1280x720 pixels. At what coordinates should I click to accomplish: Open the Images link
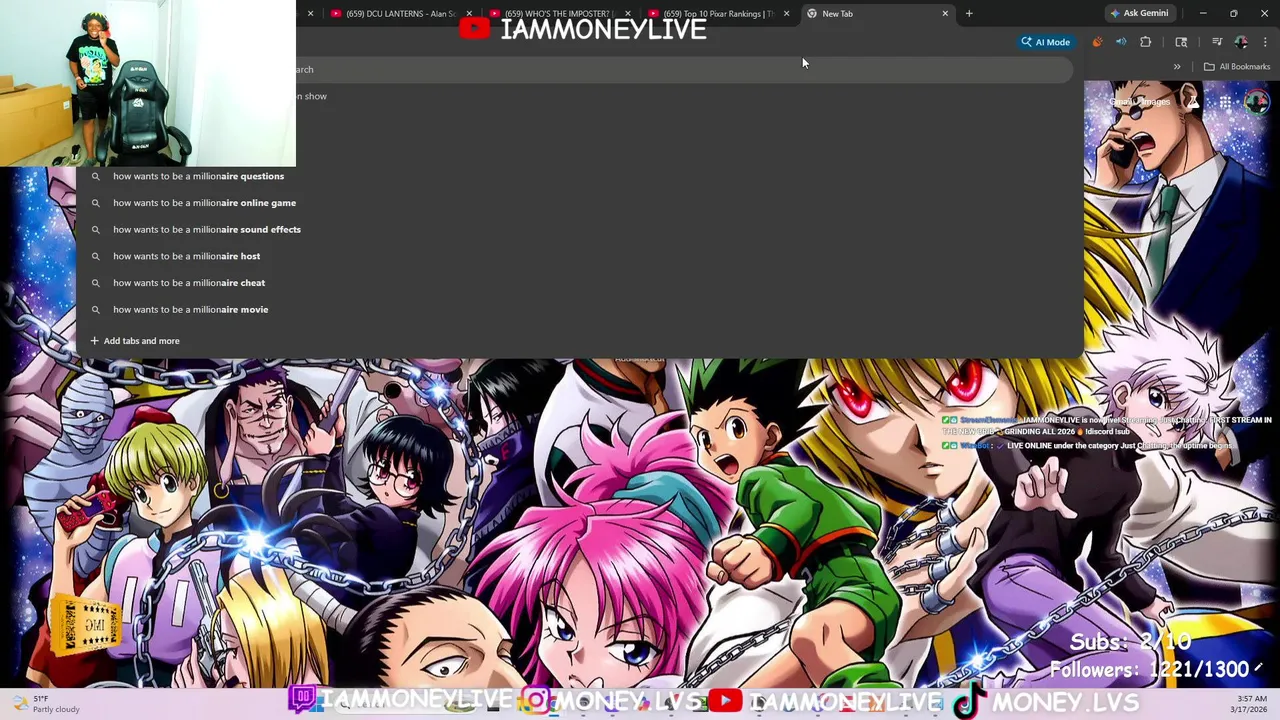[x=1154, y=102]
